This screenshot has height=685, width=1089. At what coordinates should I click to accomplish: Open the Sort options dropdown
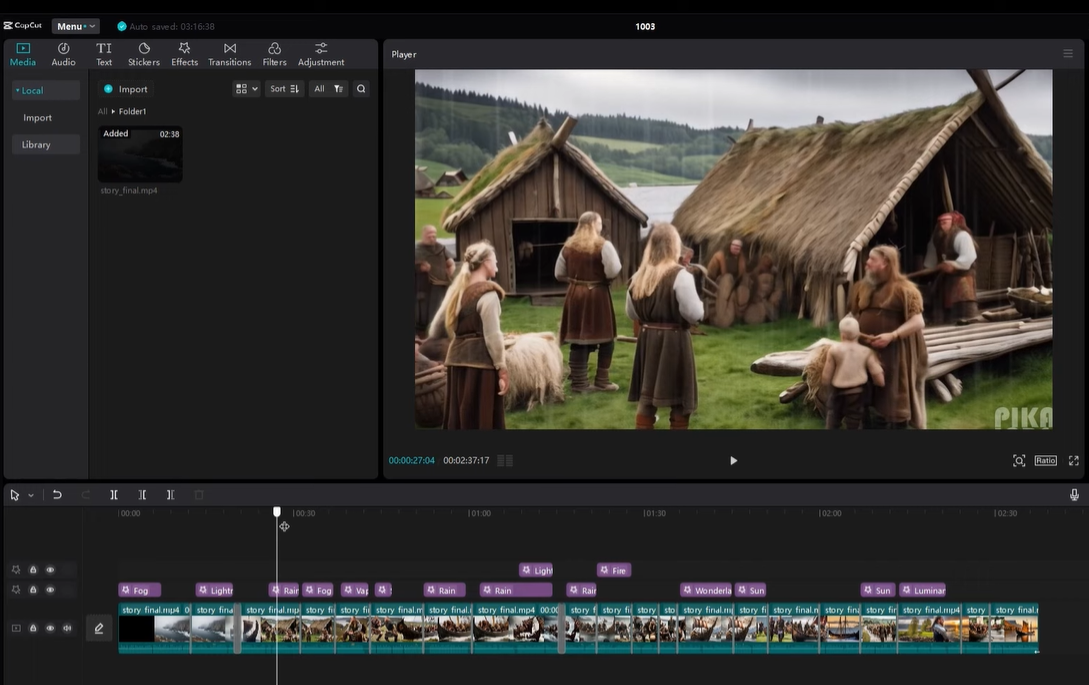tap(283, 88)
